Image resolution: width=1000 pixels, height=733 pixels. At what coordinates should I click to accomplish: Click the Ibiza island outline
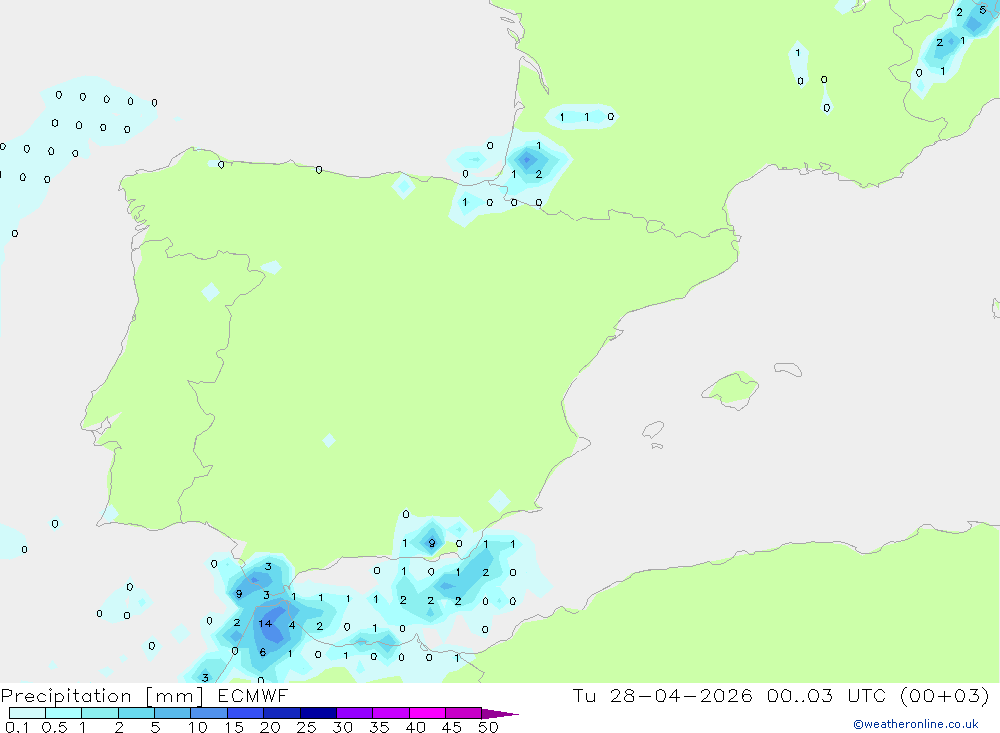(653, 430)
